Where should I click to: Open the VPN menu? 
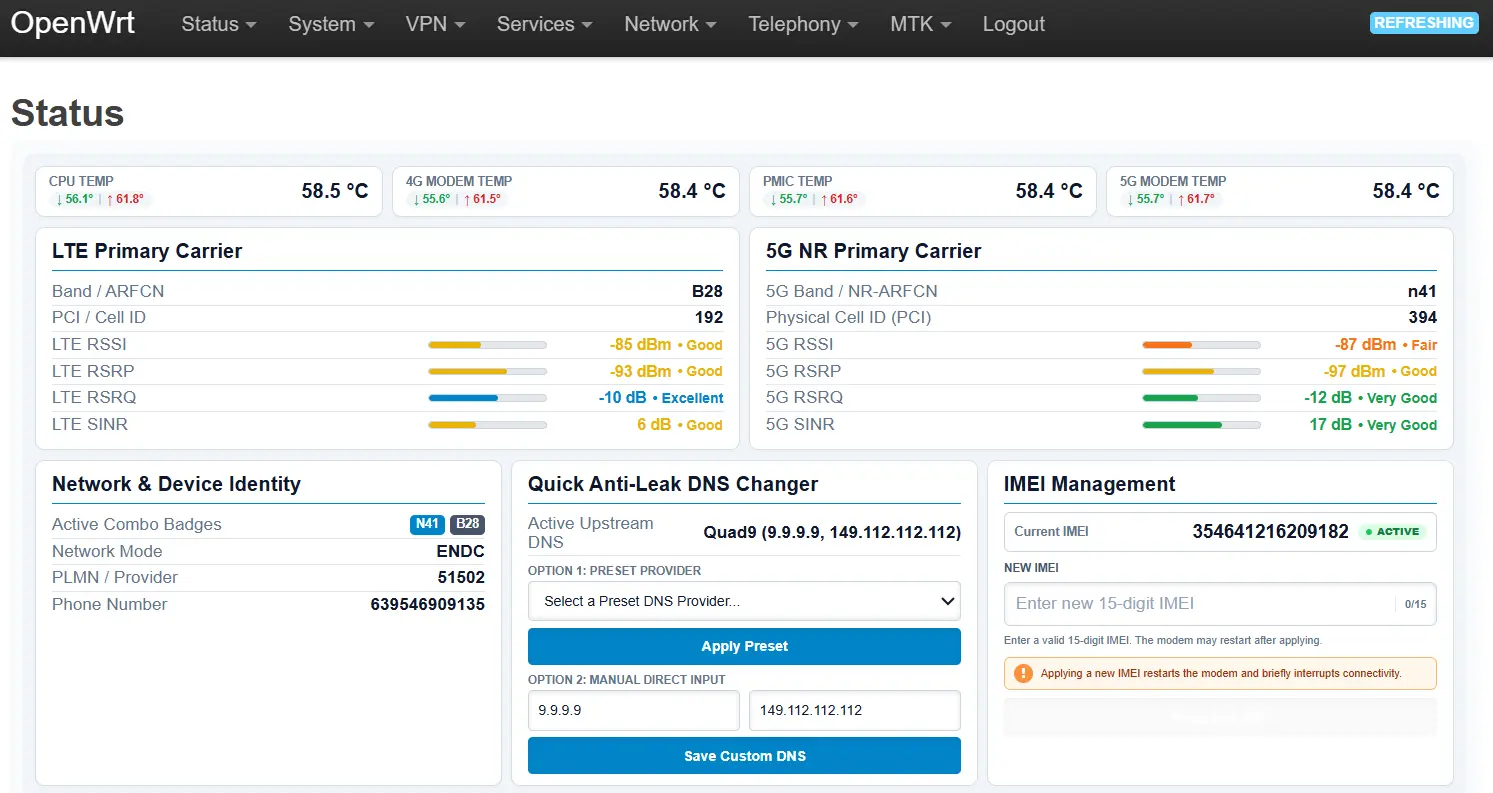pyautogui.click(x=435, y=24)
